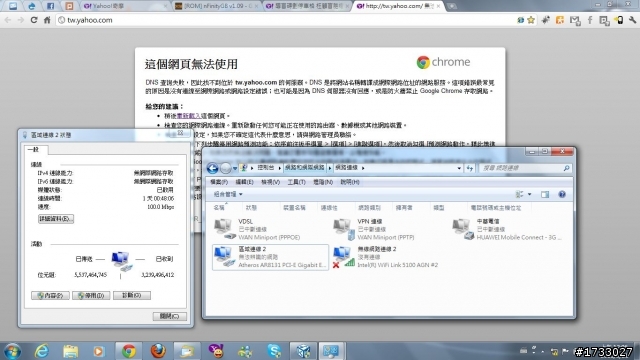The image size is (640, 360).
Task: Open the Advanced (進階) menu
Action: 323,182
